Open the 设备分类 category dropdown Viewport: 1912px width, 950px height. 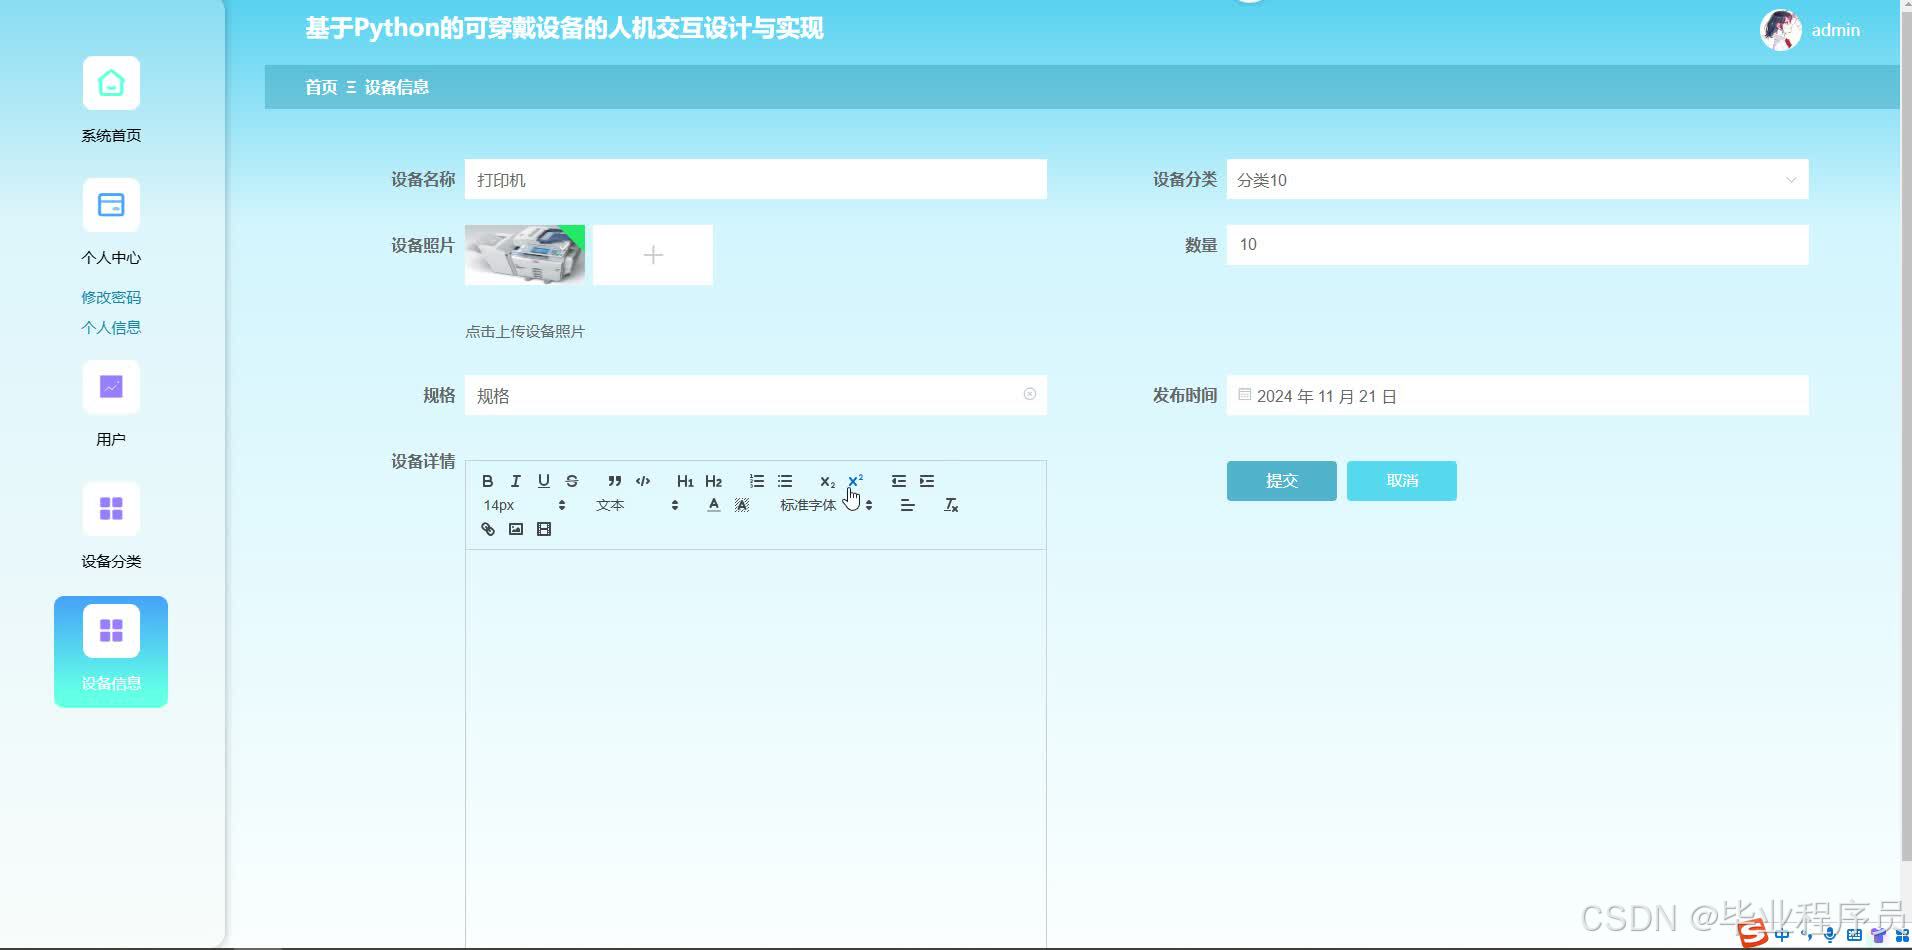[1515, 180]
